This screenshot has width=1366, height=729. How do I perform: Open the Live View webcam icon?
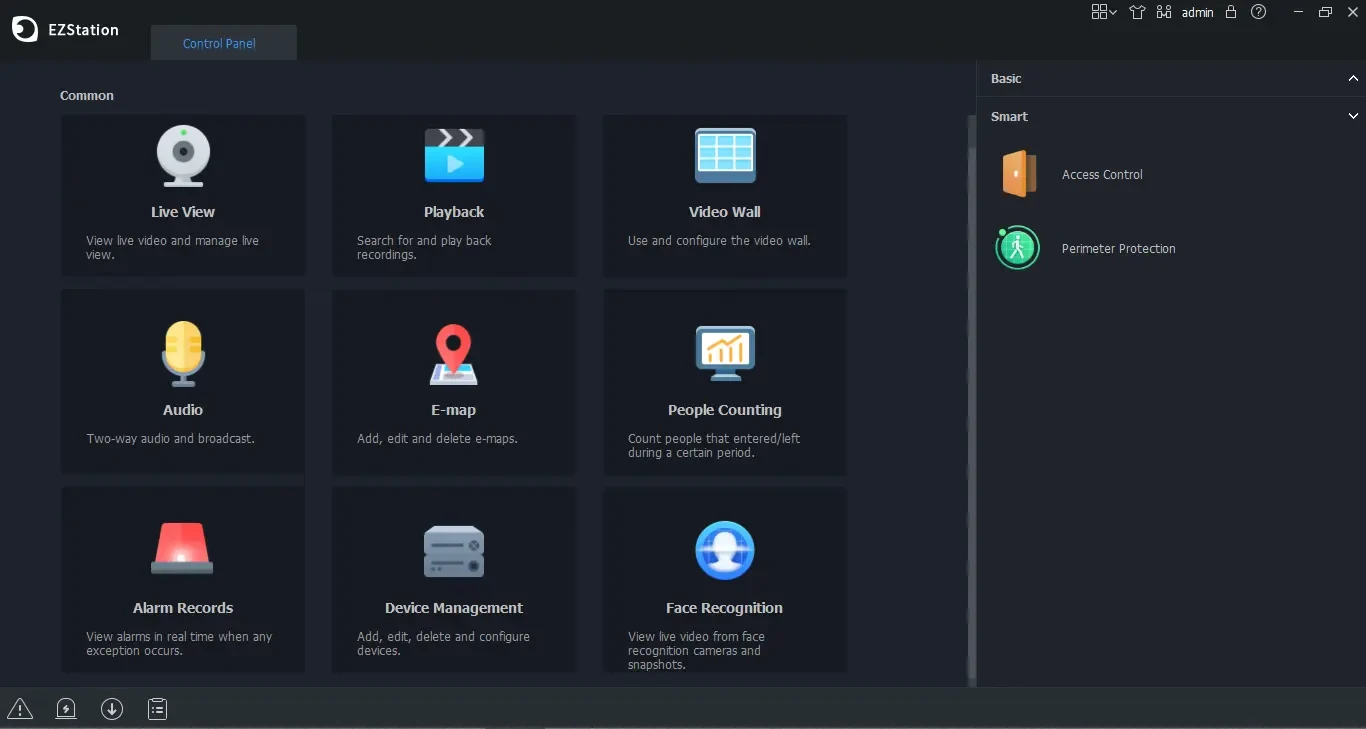(183, 156)
